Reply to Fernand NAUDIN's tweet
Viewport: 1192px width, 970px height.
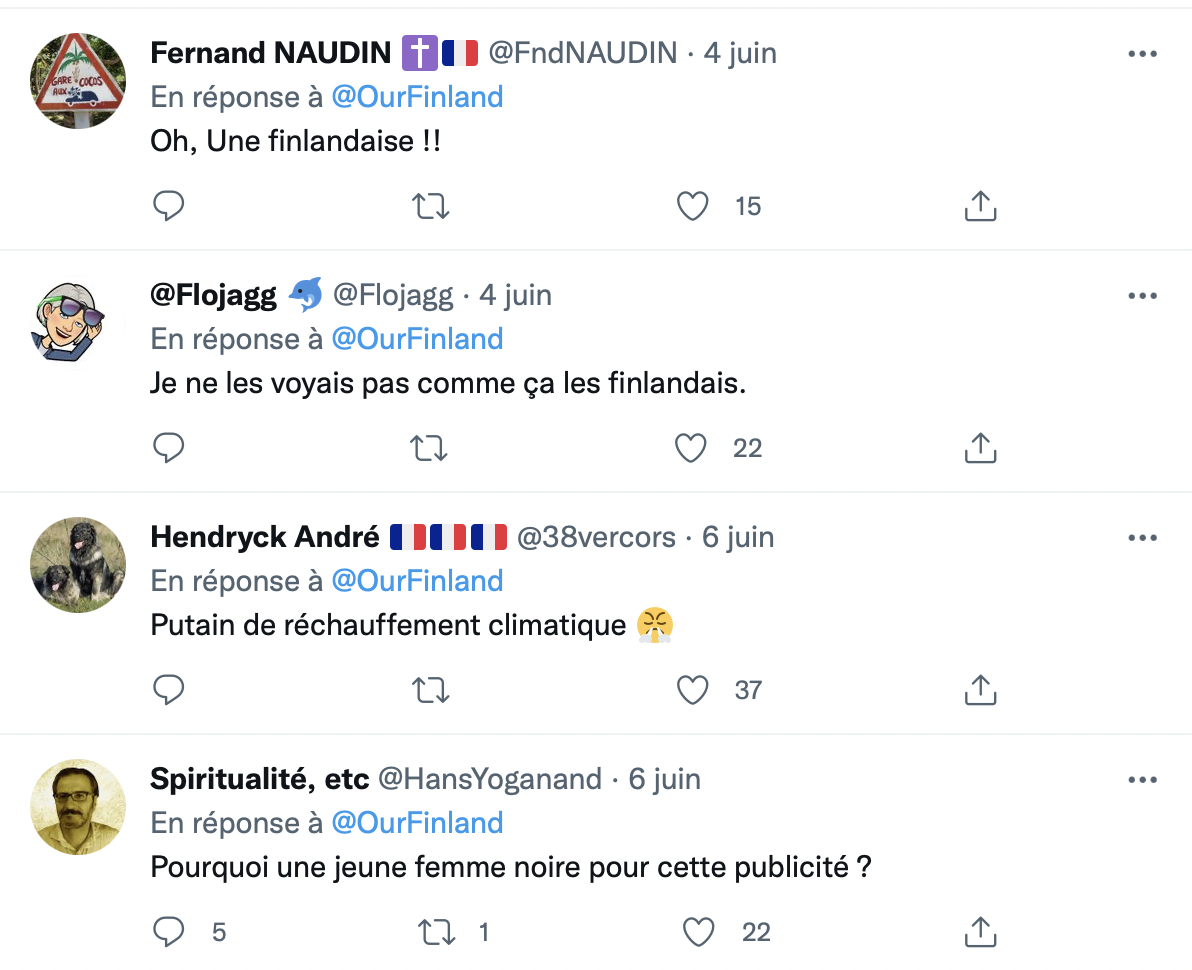[x=168, y=206]
